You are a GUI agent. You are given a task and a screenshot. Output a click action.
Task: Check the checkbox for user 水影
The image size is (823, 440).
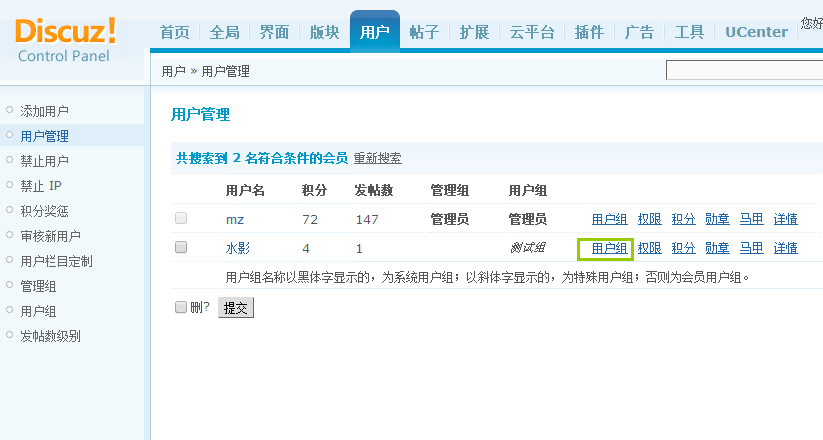tap(181, 247)
